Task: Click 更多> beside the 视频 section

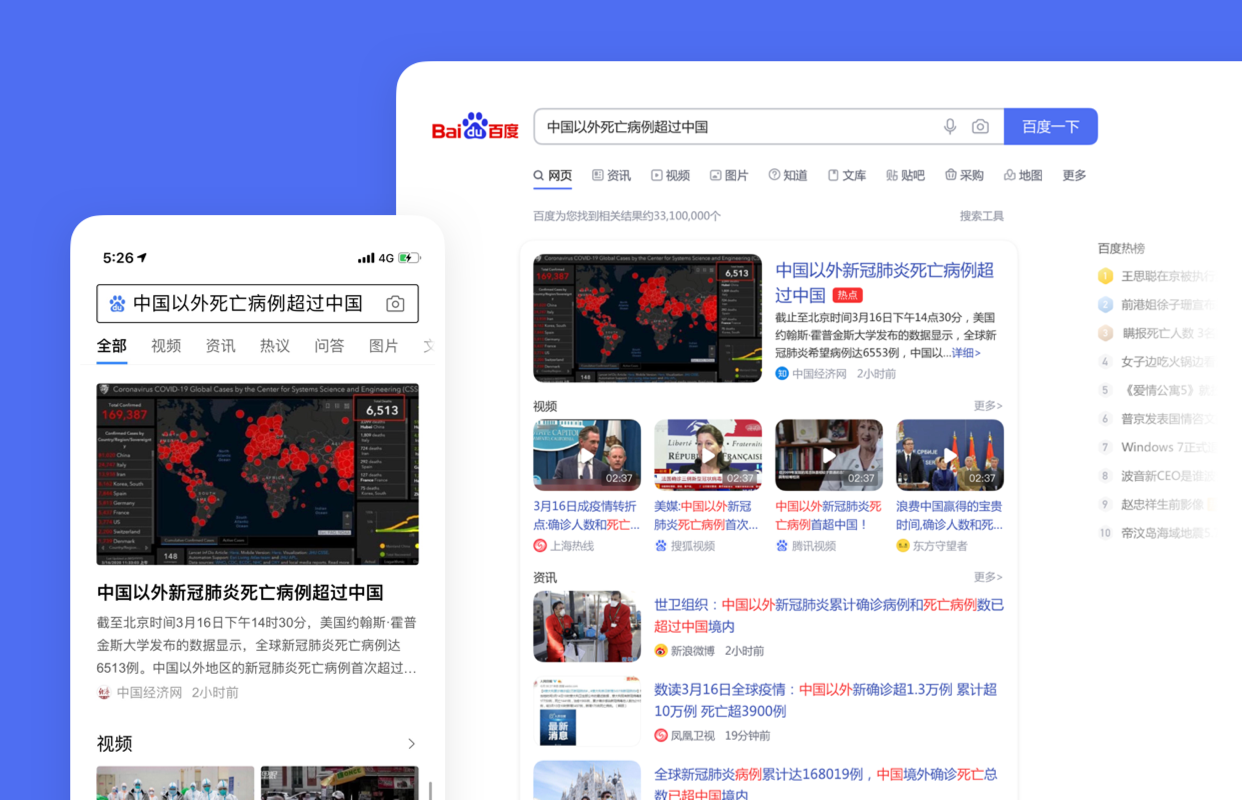Action: 988,406
